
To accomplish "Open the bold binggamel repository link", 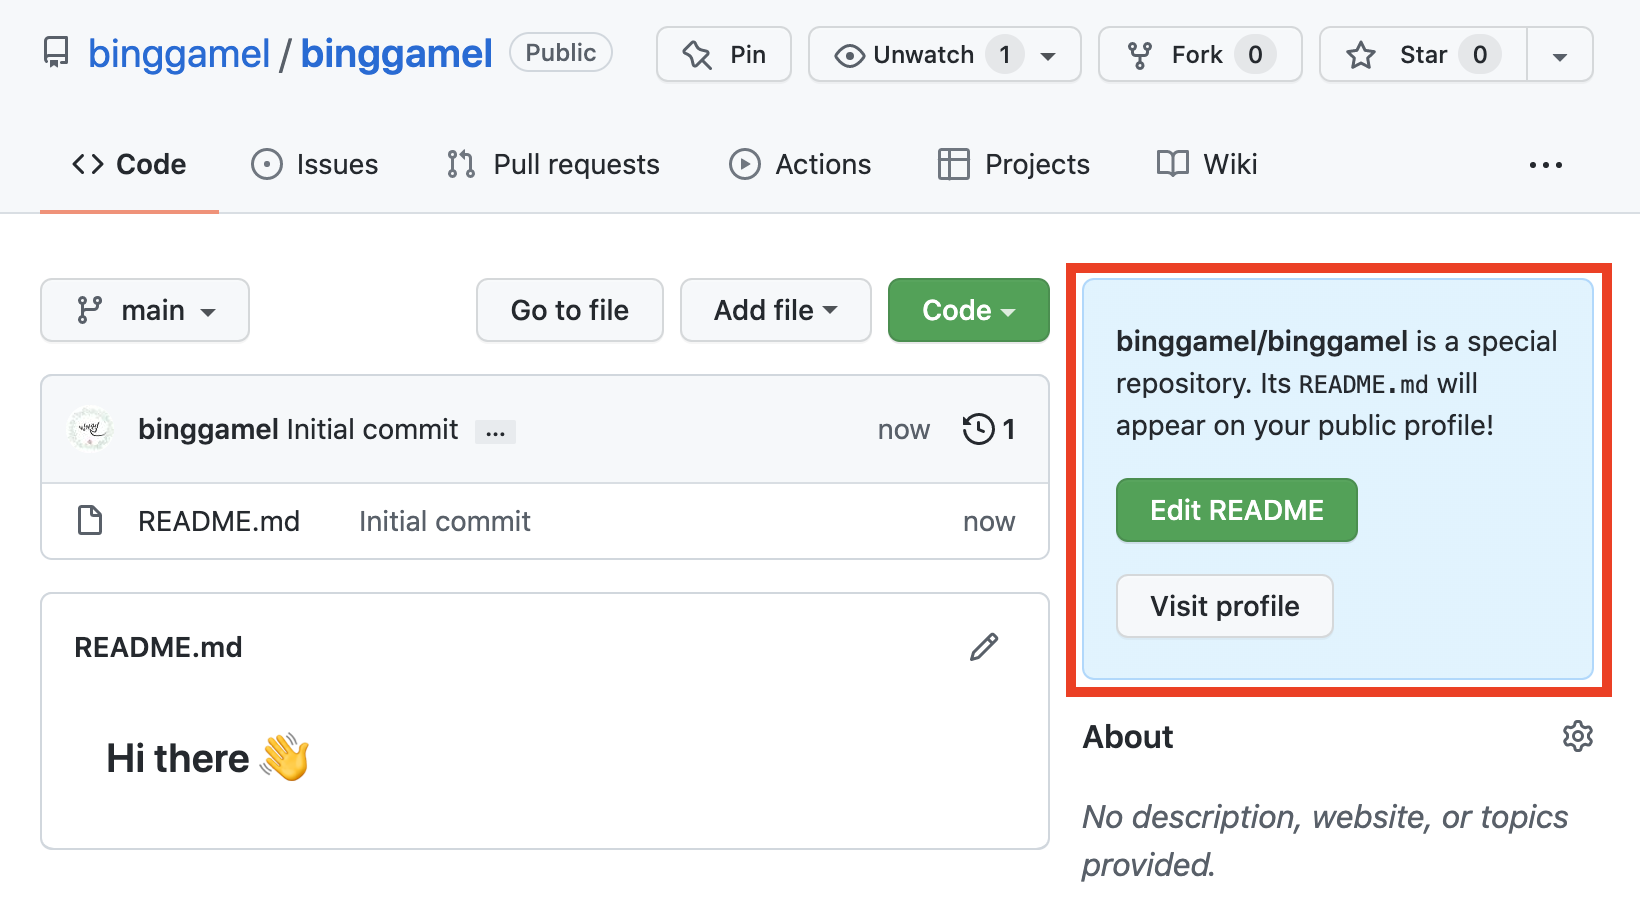I will click(x=396, y=54).
